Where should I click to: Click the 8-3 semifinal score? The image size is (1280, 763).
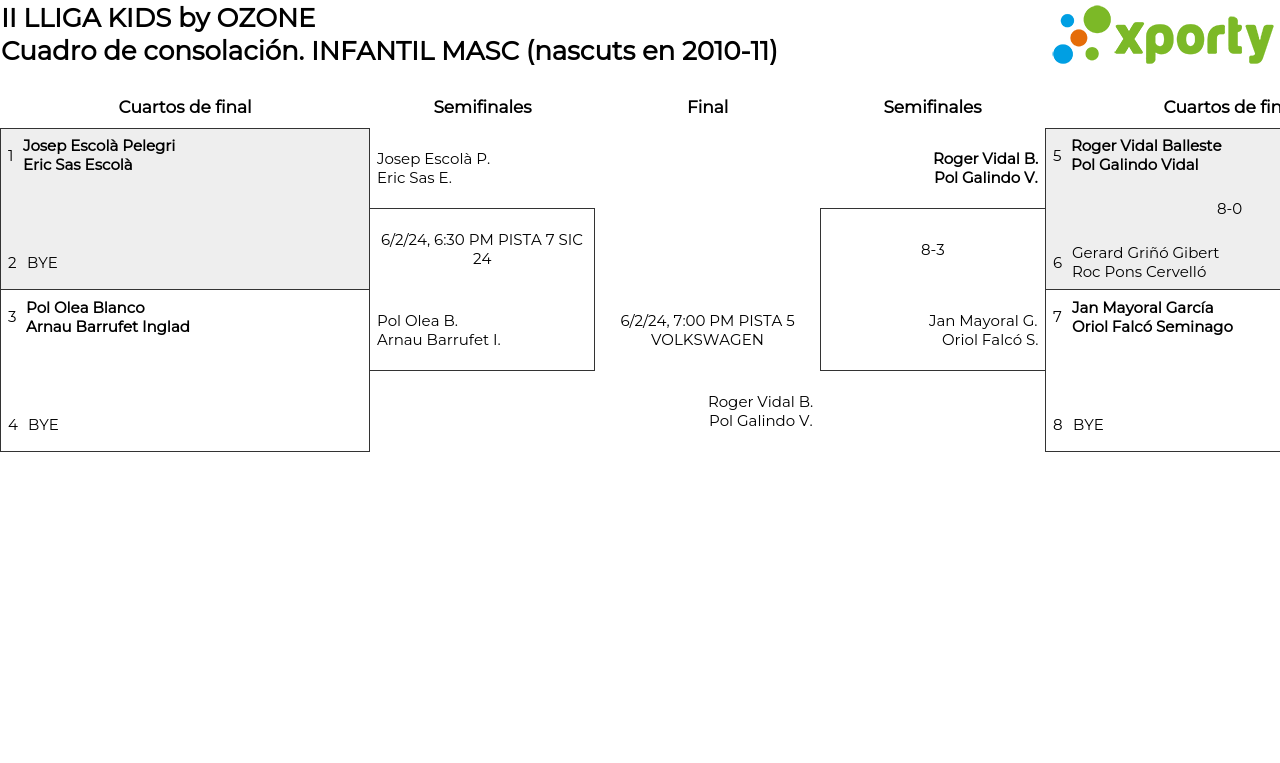(x=932, y=250)
